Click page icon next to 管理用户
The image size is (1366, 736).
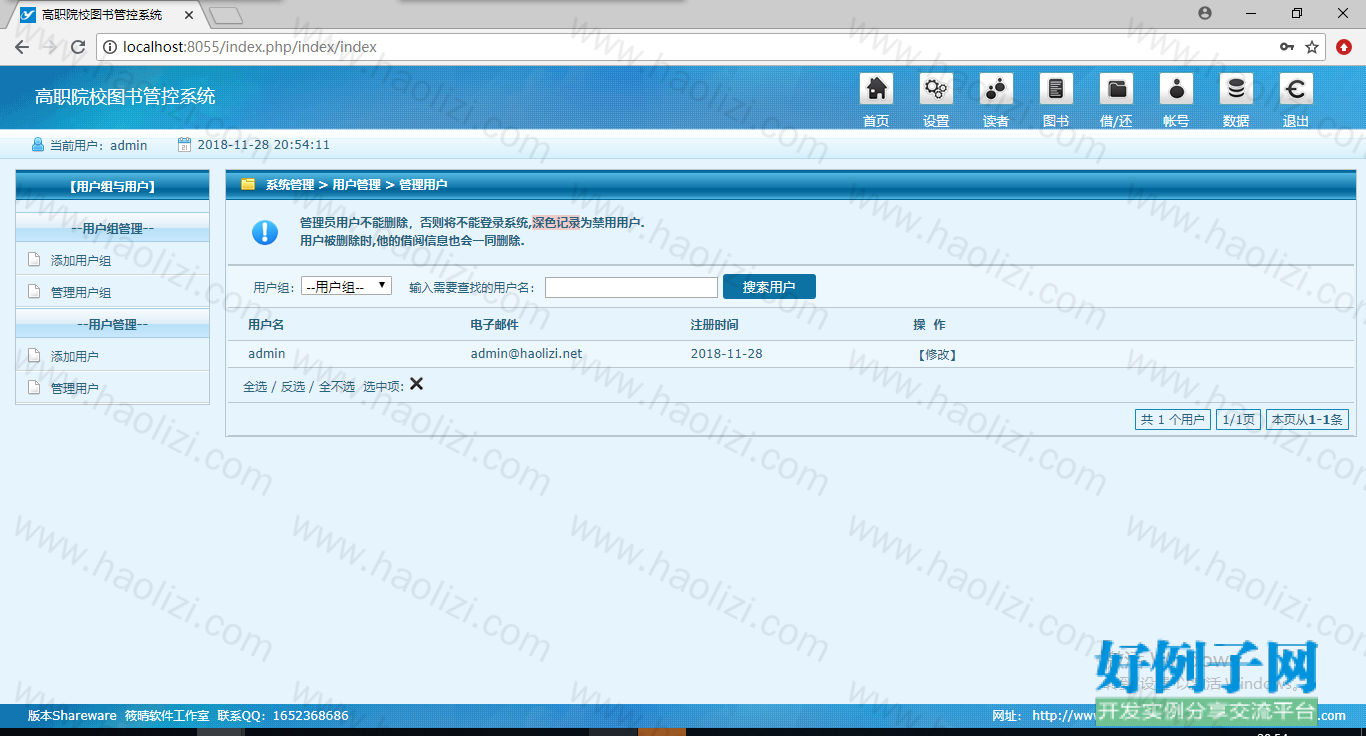pyautogui.click(x=34, y=388)
